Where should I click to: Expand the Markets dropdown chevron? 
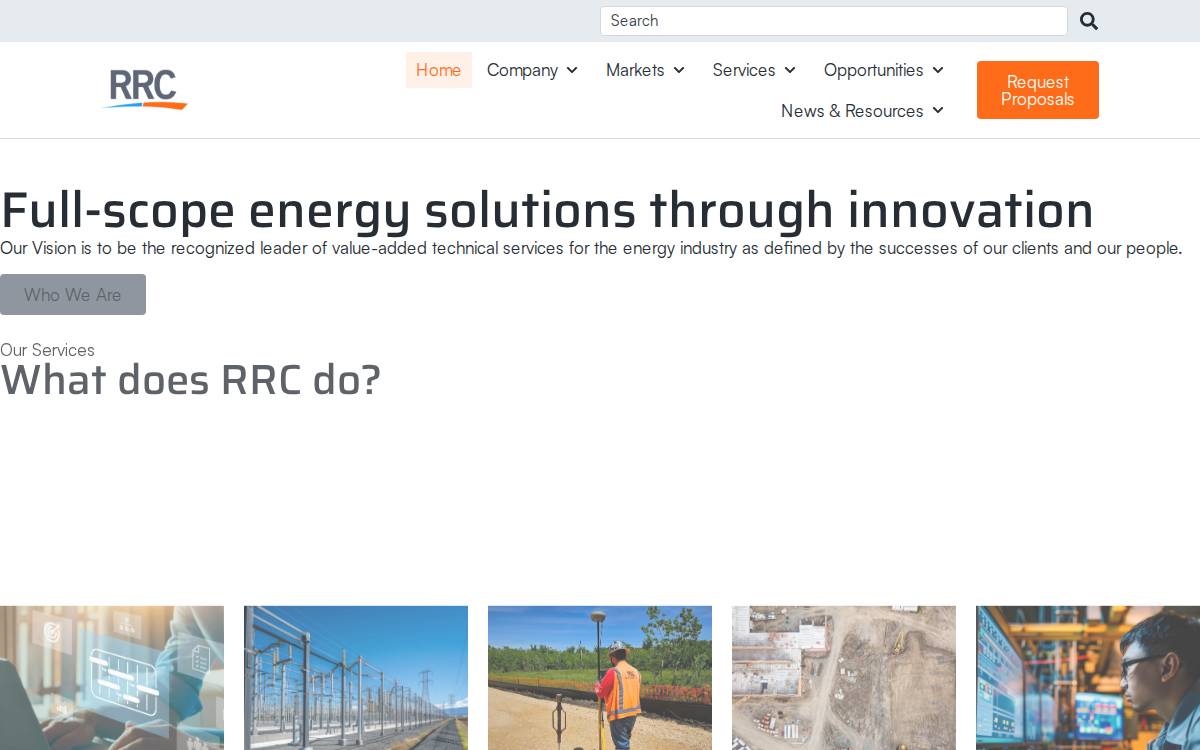tap(679, 70)
